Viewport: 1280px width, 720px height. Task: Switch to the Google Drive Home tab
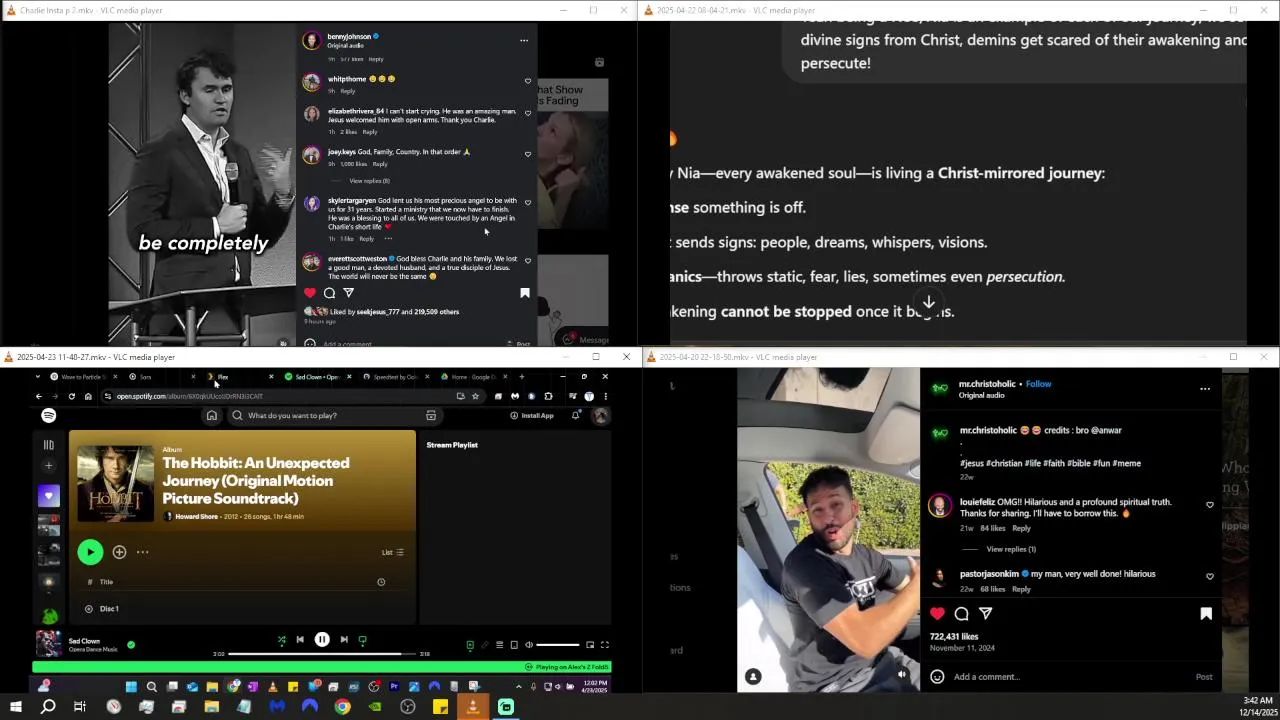pos(474,377)
